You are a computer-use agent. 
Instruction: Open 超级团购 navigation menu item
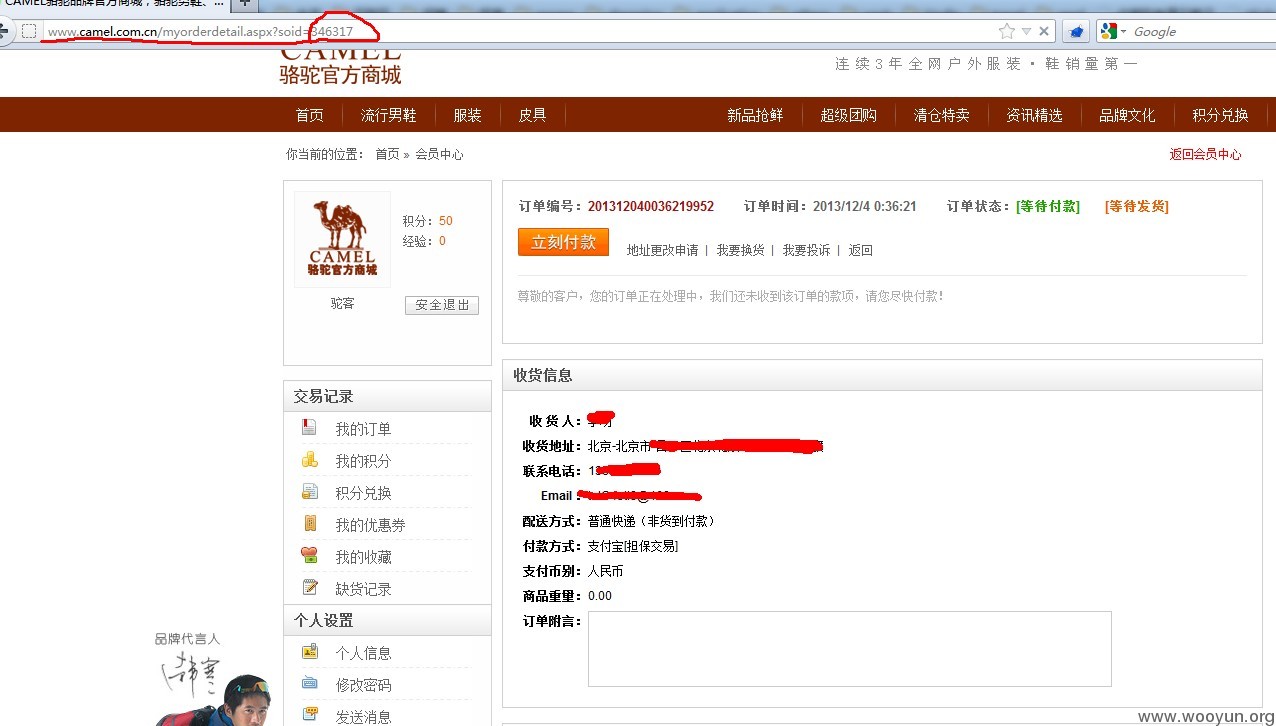click(x=848, y=115)
